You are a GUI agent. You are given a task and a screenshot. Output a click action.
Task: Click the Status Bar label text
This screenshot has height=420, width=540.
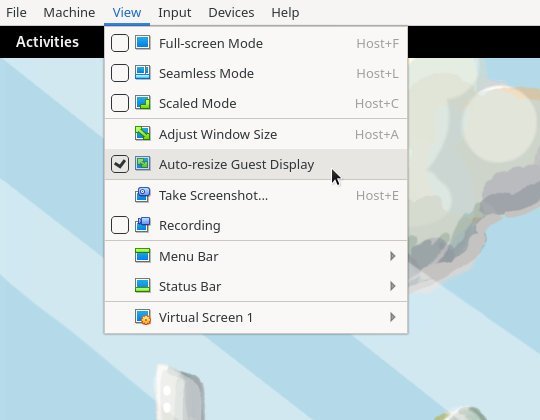[x=190, y=286]
